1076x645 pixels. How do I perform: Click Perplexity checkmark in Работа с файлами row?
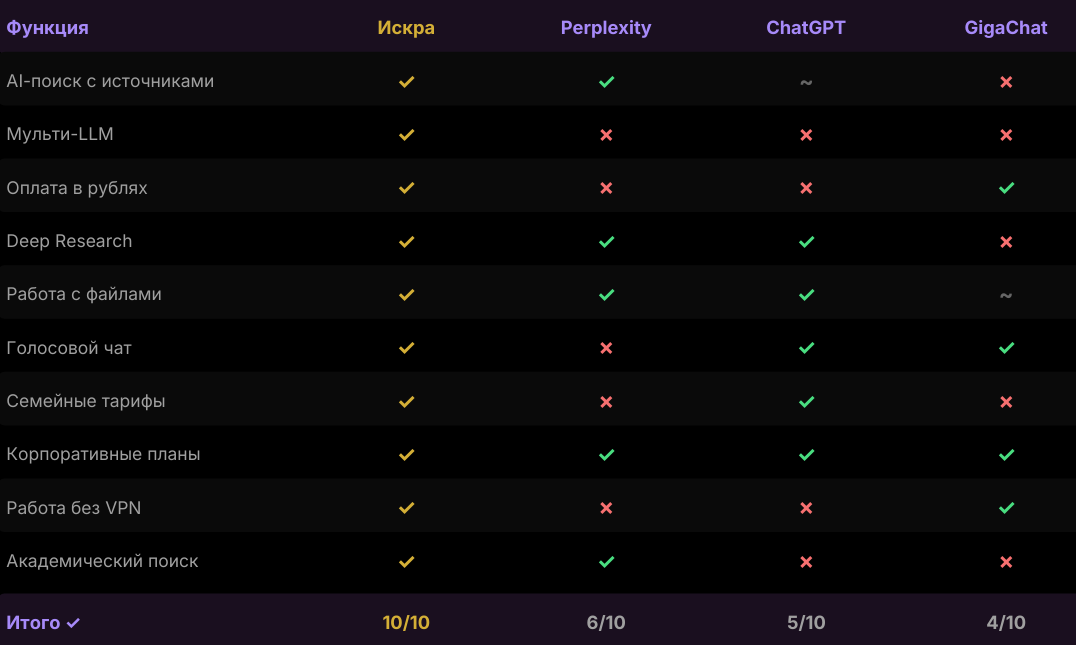[x=607, y=294]
